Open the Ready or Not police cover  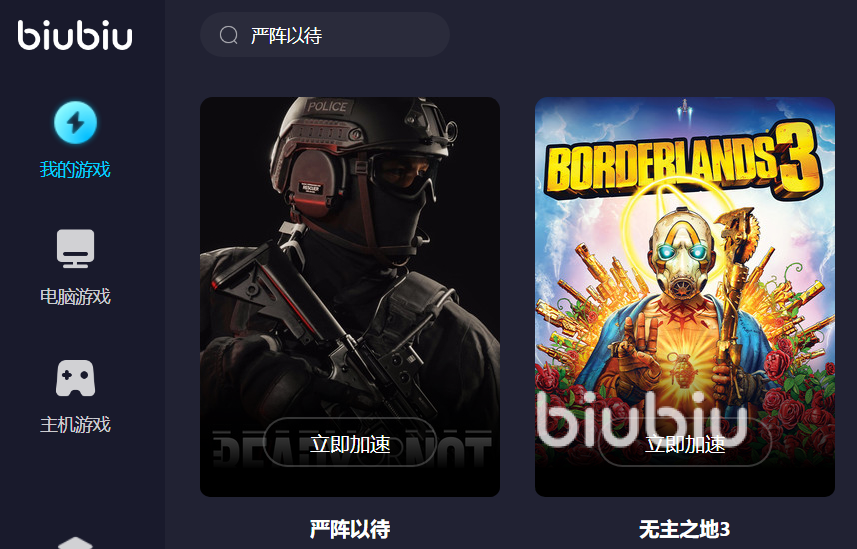click(x=350, y=297)
